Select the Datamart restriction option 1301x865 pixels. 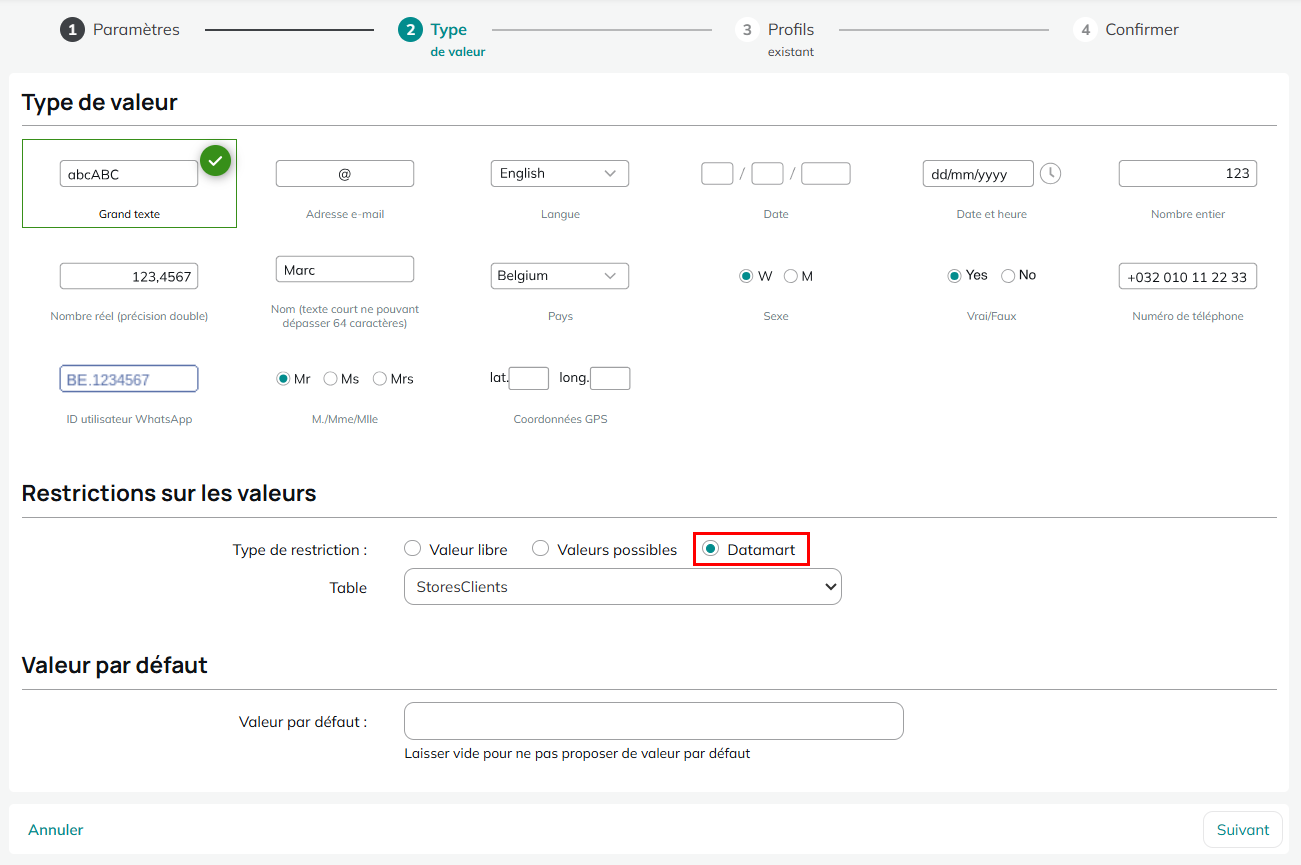coord(711,549)
